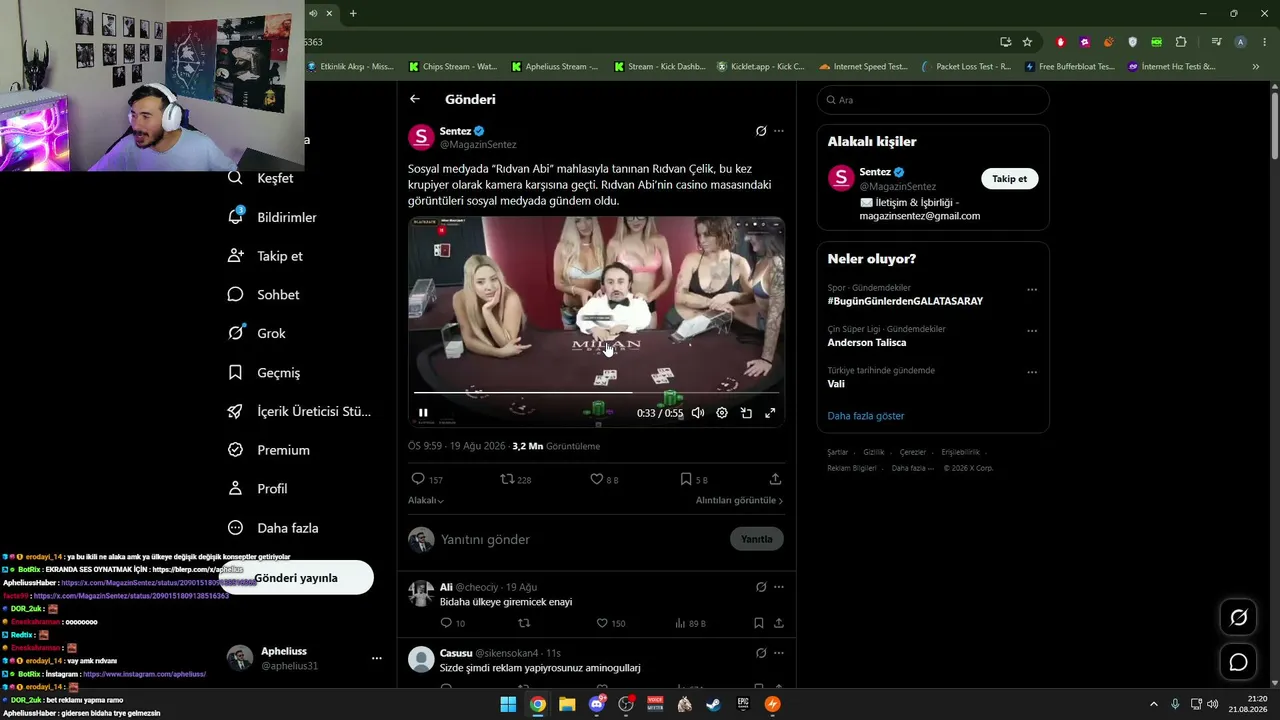Image resolution: width=1280 pixels, height=720 pixels.
Task: Open Internet Speed Test bookmark
Action: [x=863, y=67]
